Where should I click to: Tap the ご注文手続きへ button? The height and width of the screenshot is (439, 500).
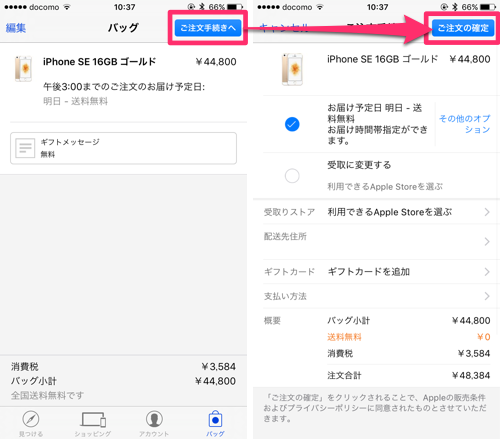208,28
